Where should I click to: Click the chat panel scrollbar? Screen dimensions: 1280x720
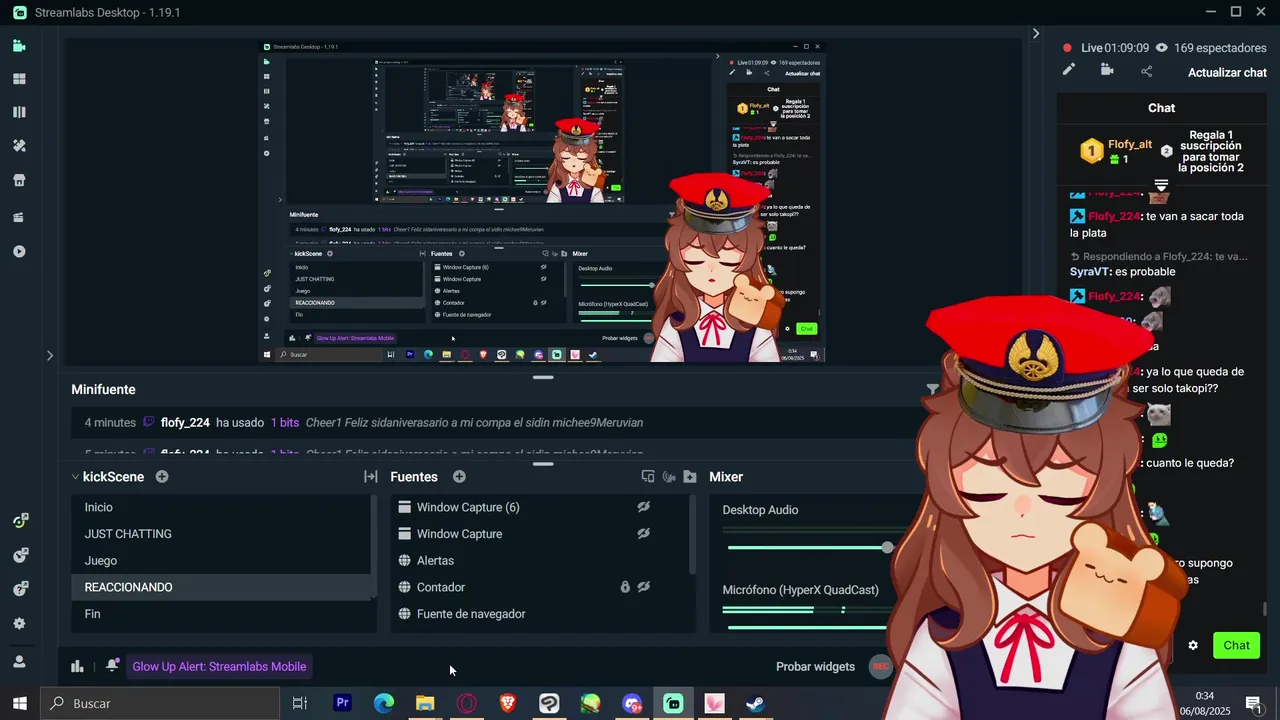point(1265,609)
